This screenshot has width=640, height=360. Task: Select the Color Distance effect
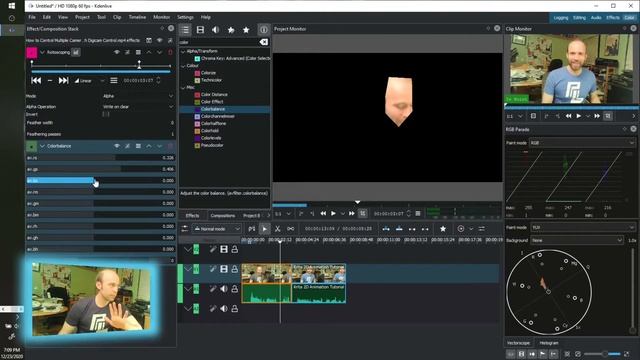214,94
